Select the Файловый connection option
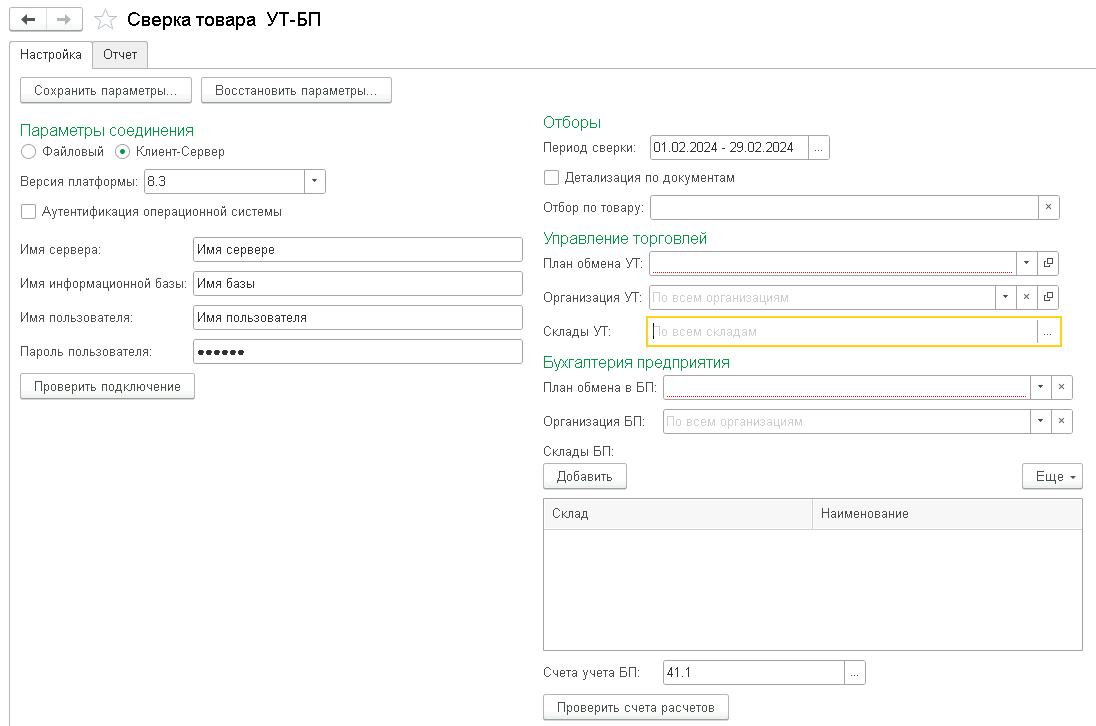This screenshot has height=726, width=1096. [29, 152]
